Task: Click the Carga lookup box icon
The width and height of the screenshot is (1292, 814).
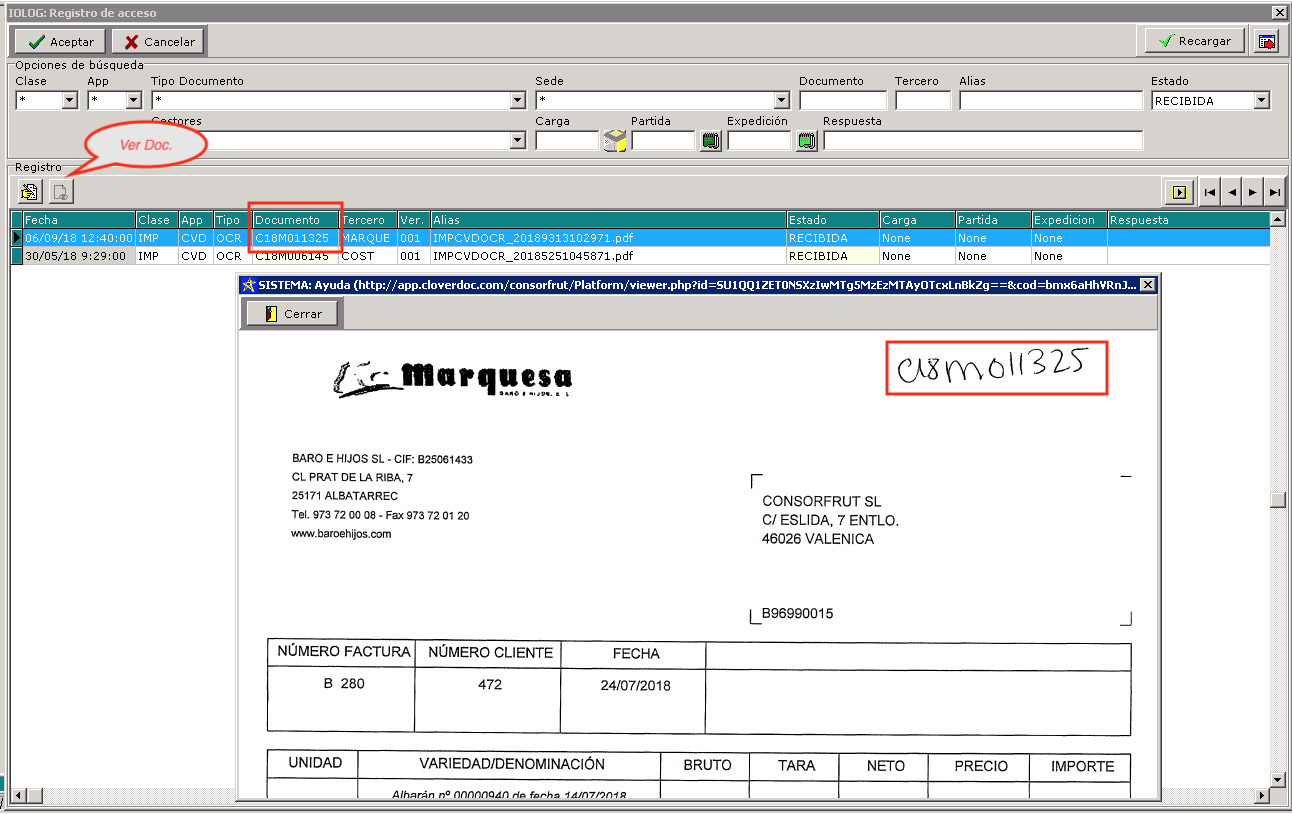Action: pyautogui.click(x=614, y=141)
